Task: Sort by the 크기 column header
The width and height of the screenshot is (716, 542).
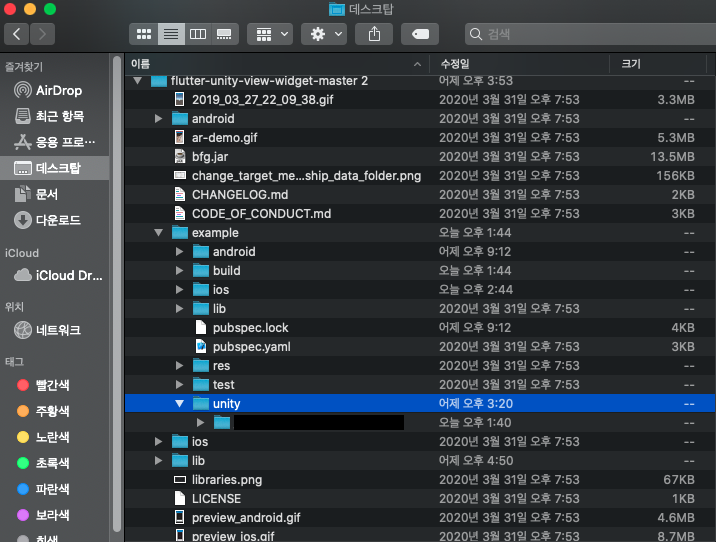Action: [x=658, y=64]
